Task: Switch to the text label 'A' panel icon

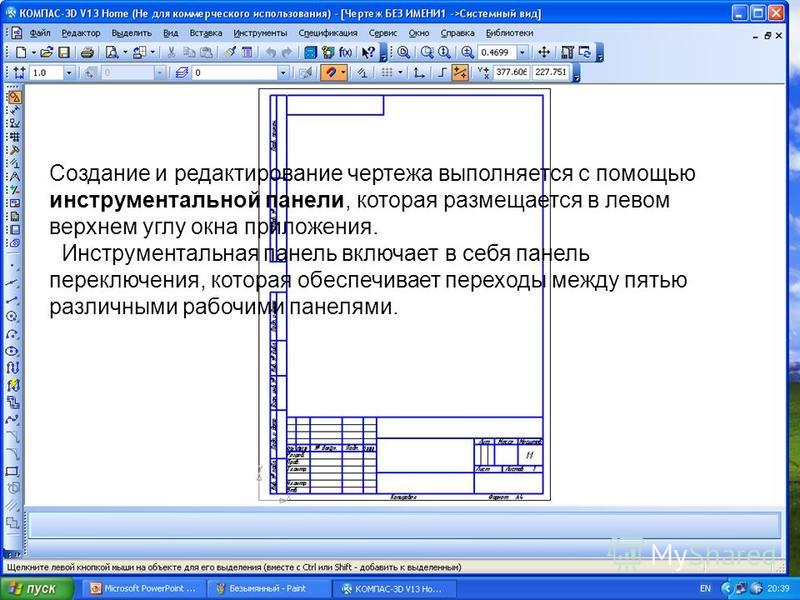Action: (x=14, y=177)
